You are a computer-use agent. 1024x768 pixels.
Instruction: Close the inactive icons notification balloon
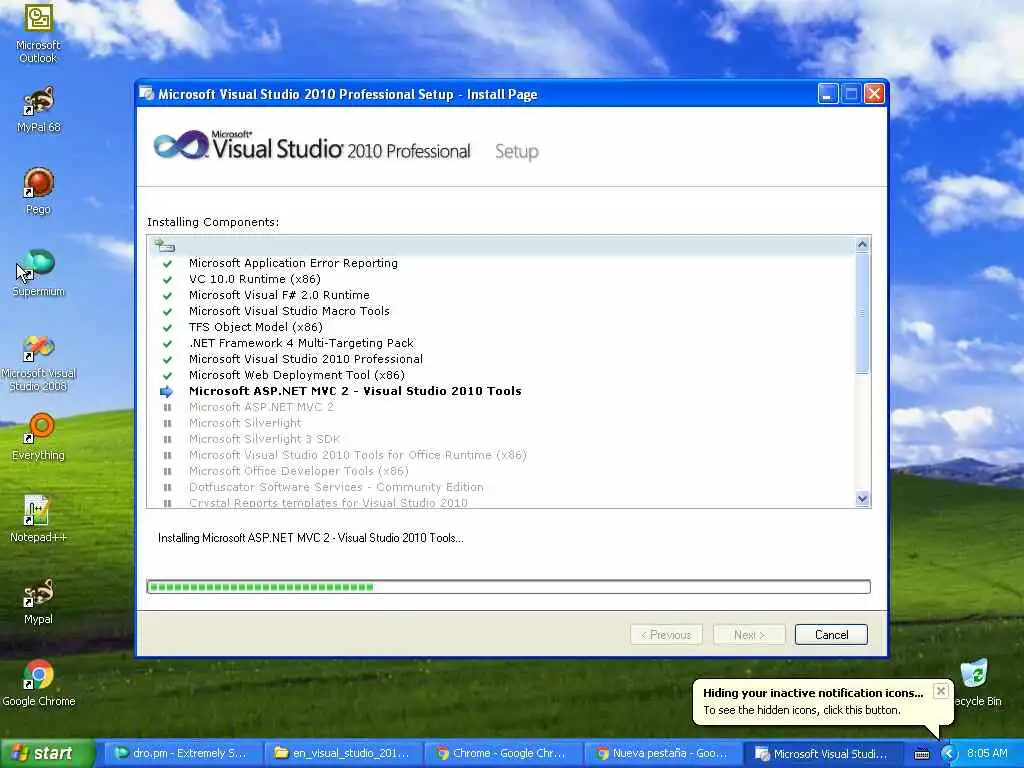click(940, 691)
